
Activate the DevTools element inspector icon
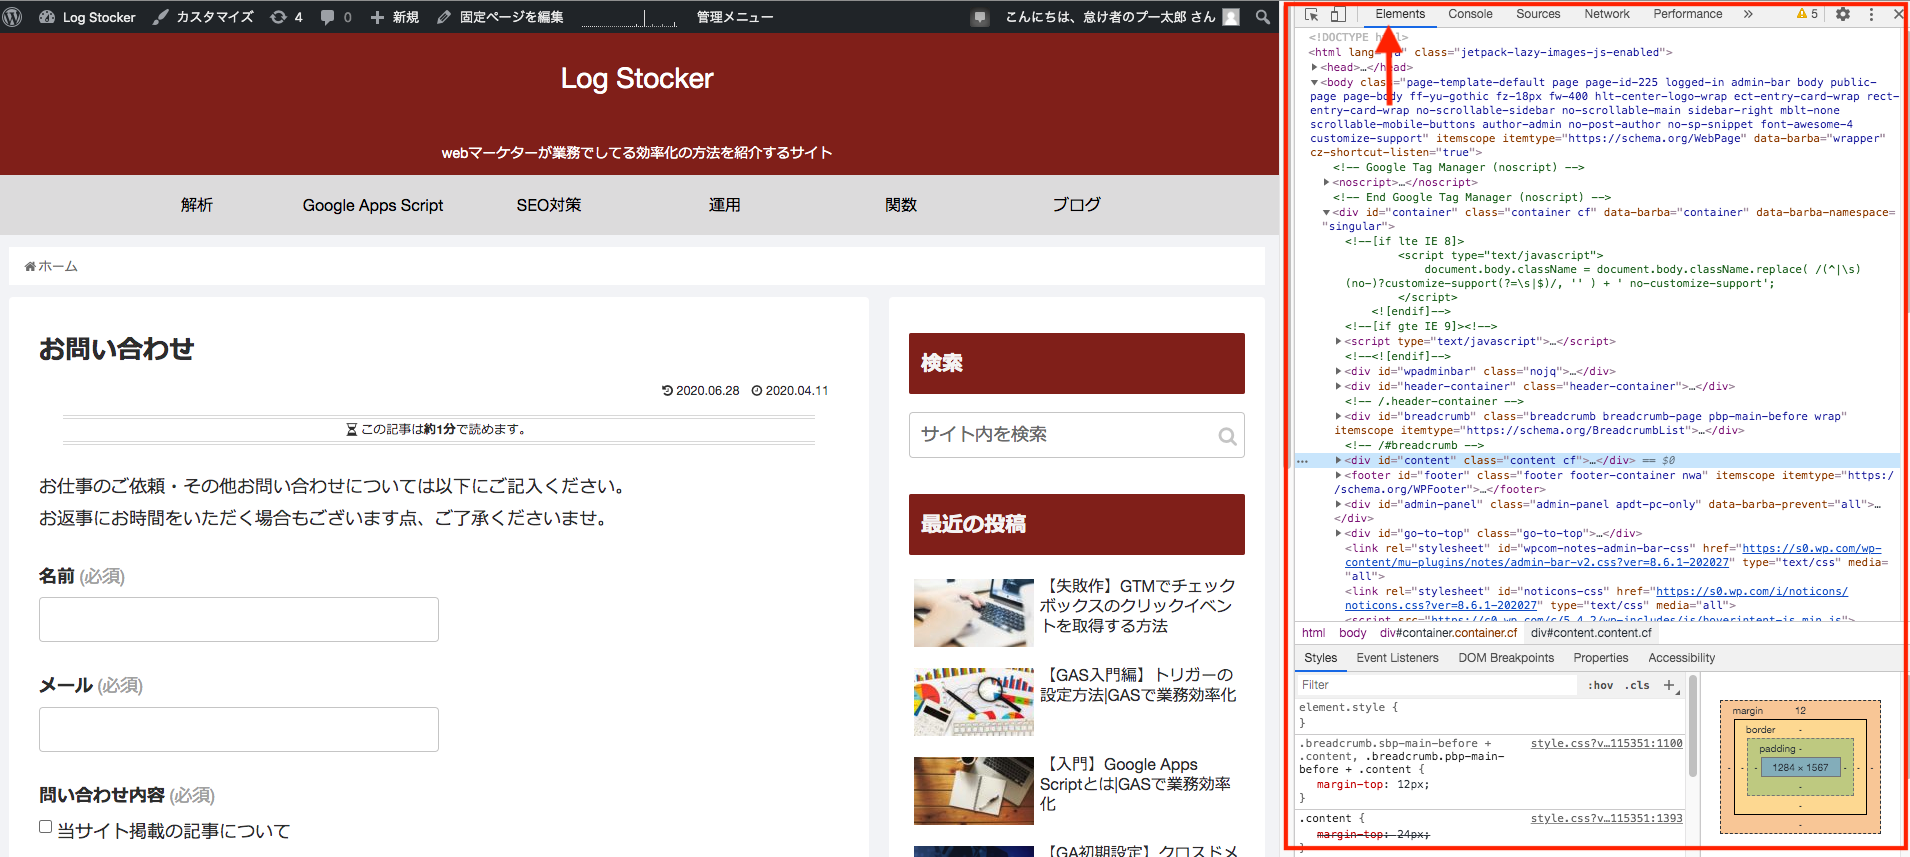coord(1311,15)
